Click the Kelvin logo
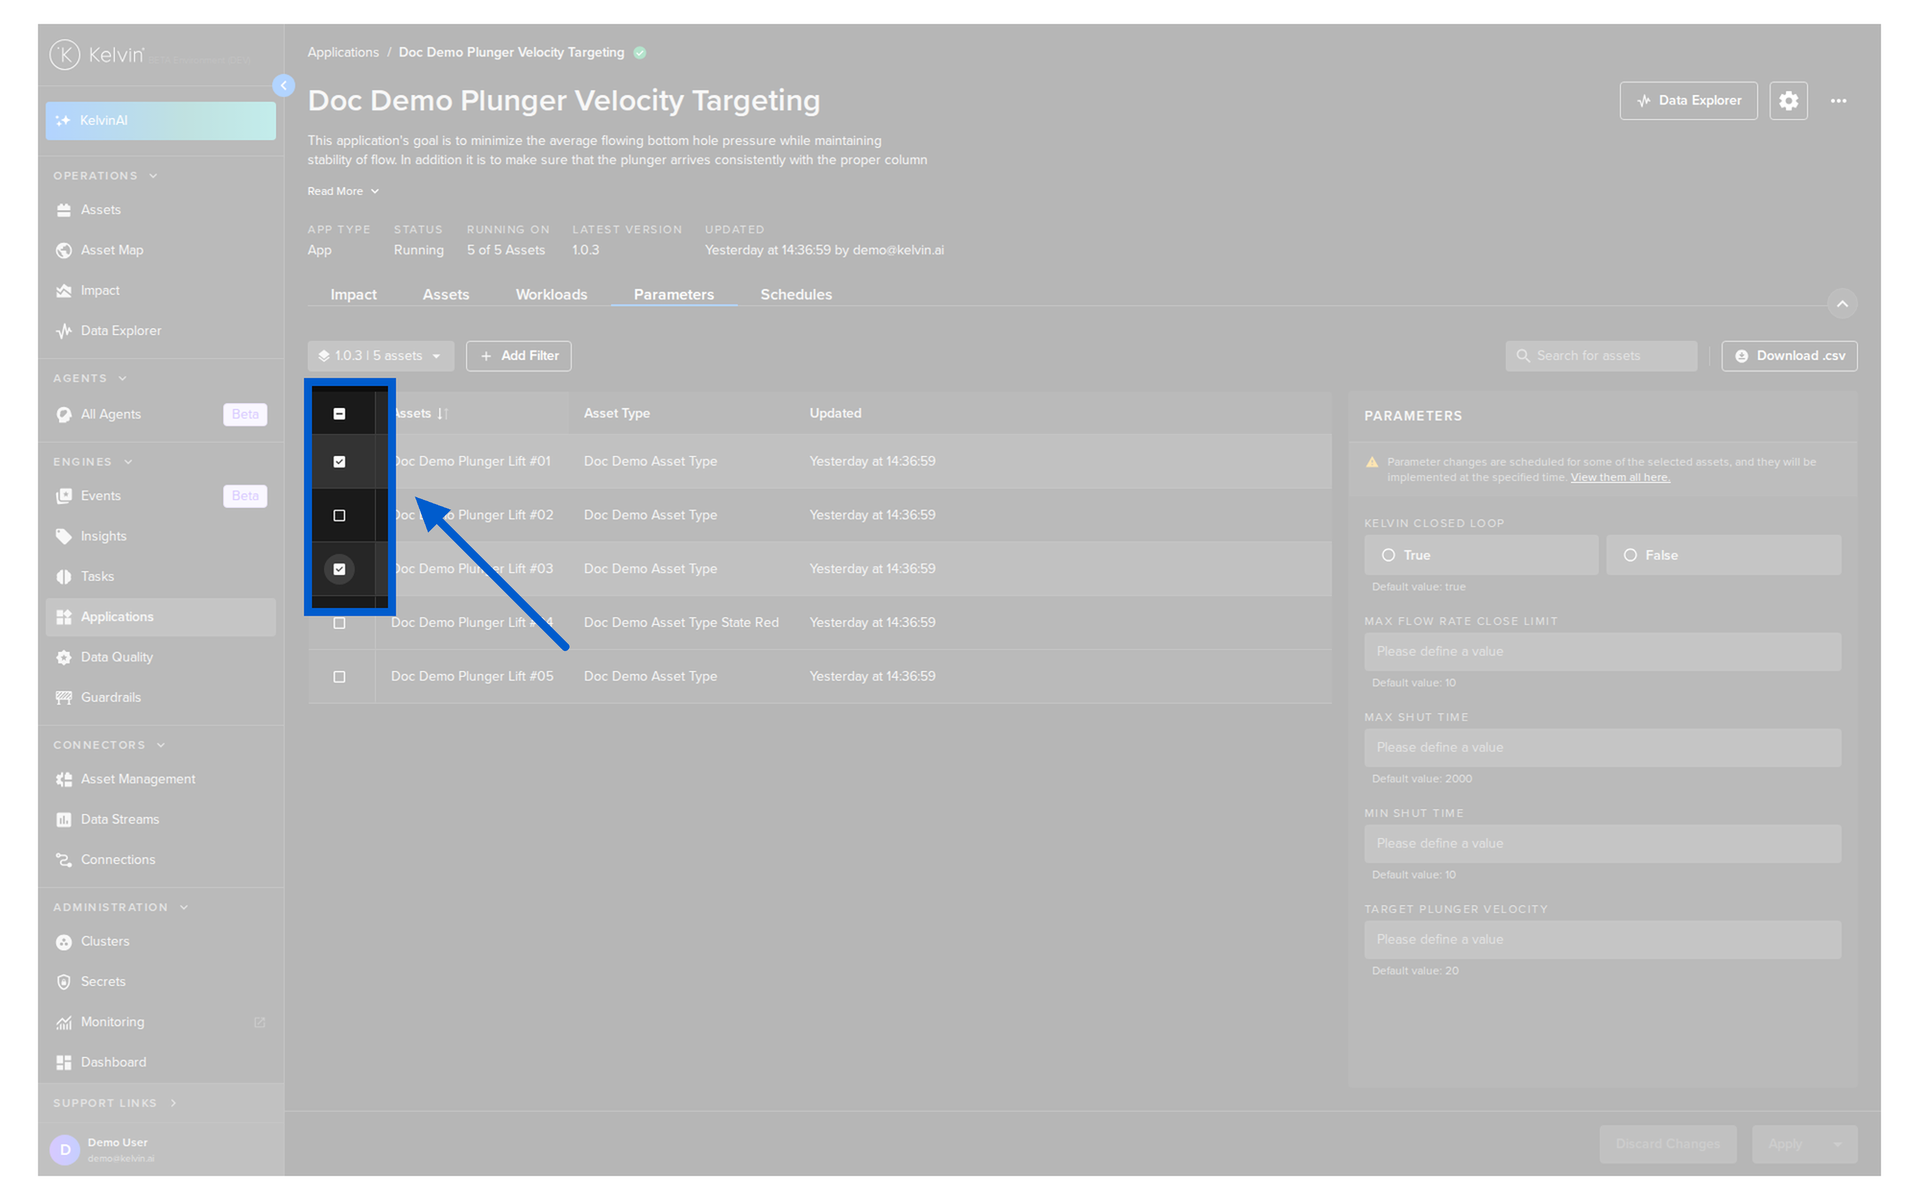The image size is (1920, 1200). (x=97, y=55)
